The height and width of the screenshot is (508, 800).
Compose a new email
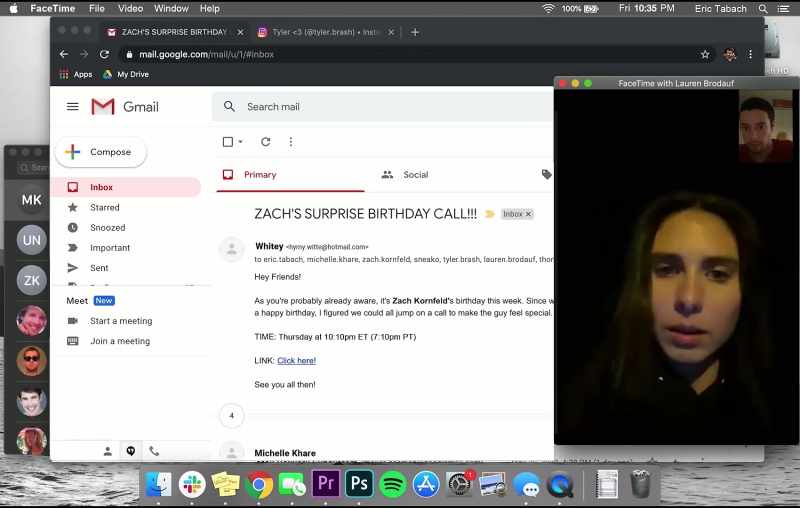[x=101, y=152]
